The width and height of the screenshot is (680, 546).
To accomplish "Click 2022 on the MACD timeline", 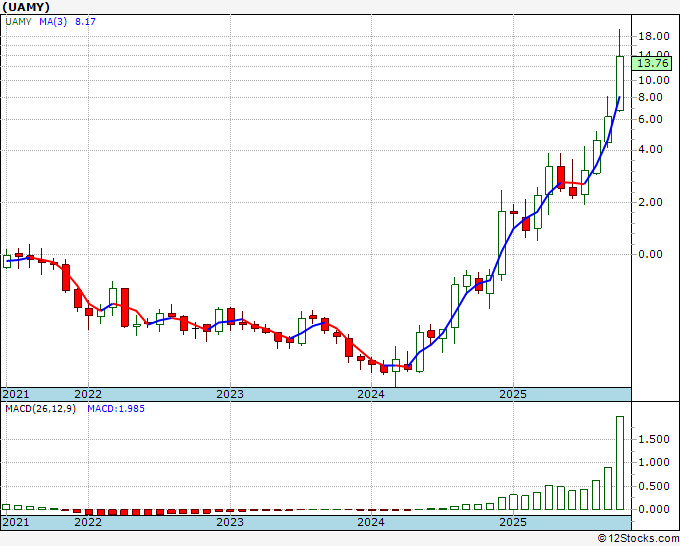I will pyautogui.click(x=88, y=521).
